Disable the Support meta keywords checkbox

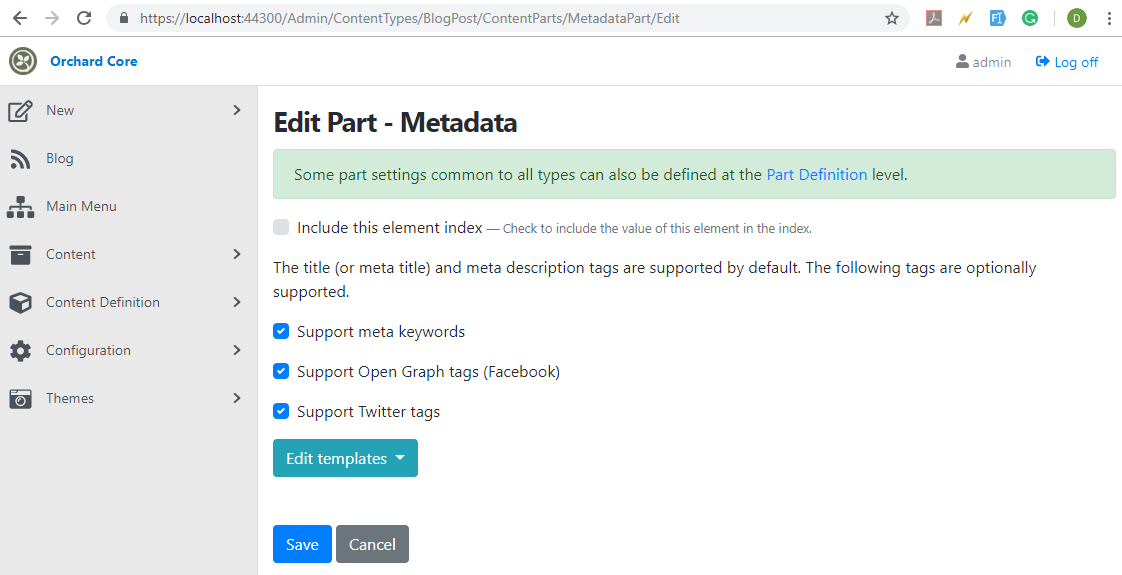pos(281,331)
